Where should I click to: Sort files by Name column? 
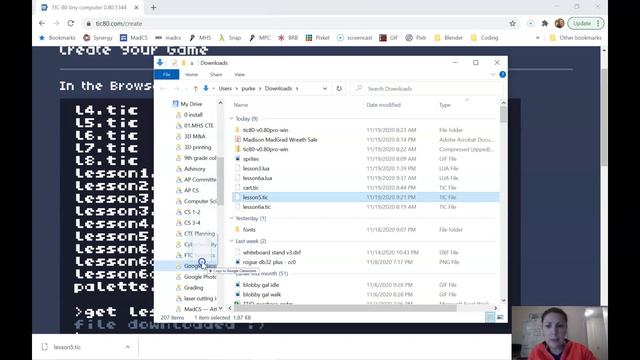pyautogui.click(x=241, y=105)
